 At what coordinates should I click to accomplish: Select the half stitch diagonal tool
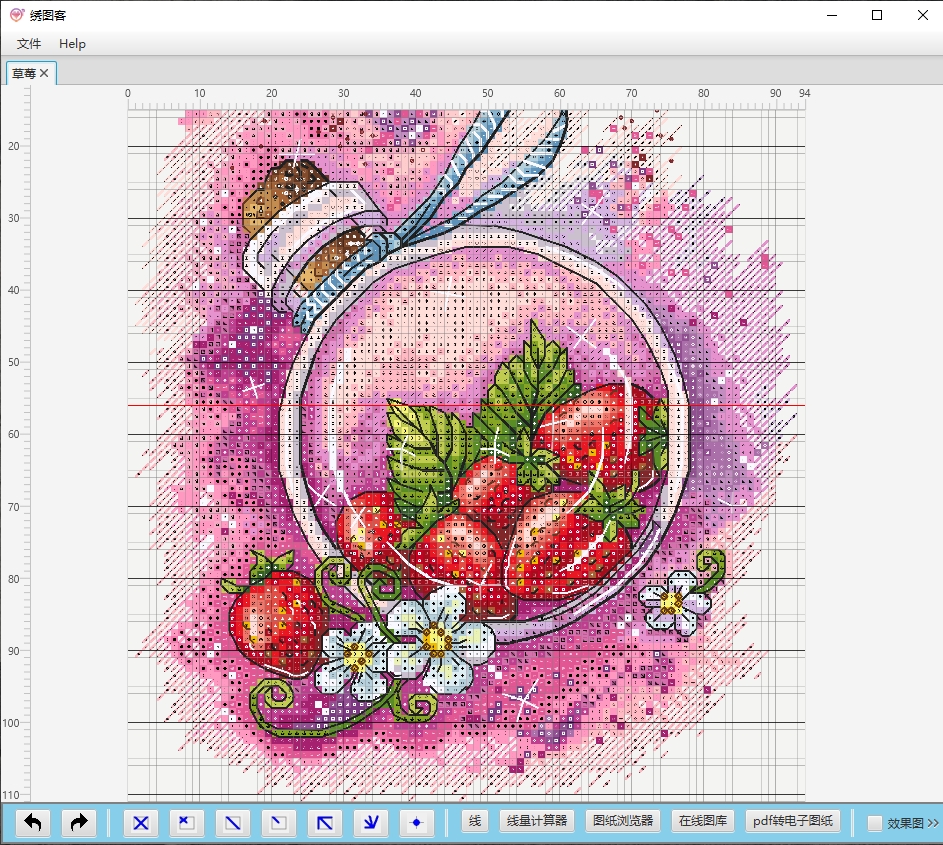[x=232, y=823]
